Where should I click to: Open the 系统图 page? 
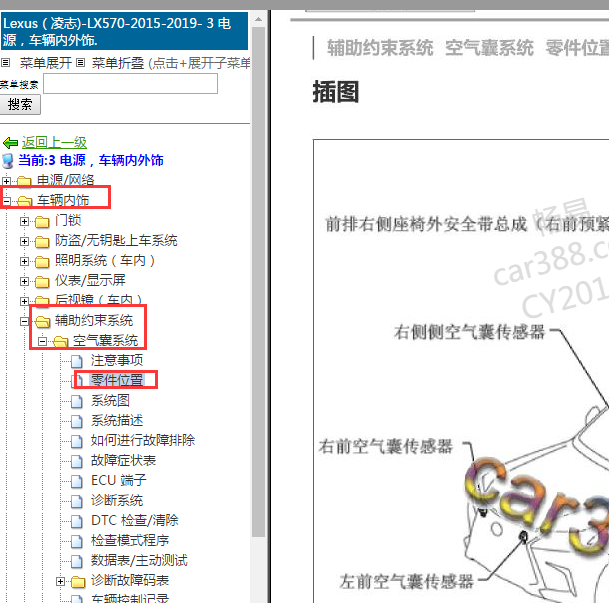(110, 400)
